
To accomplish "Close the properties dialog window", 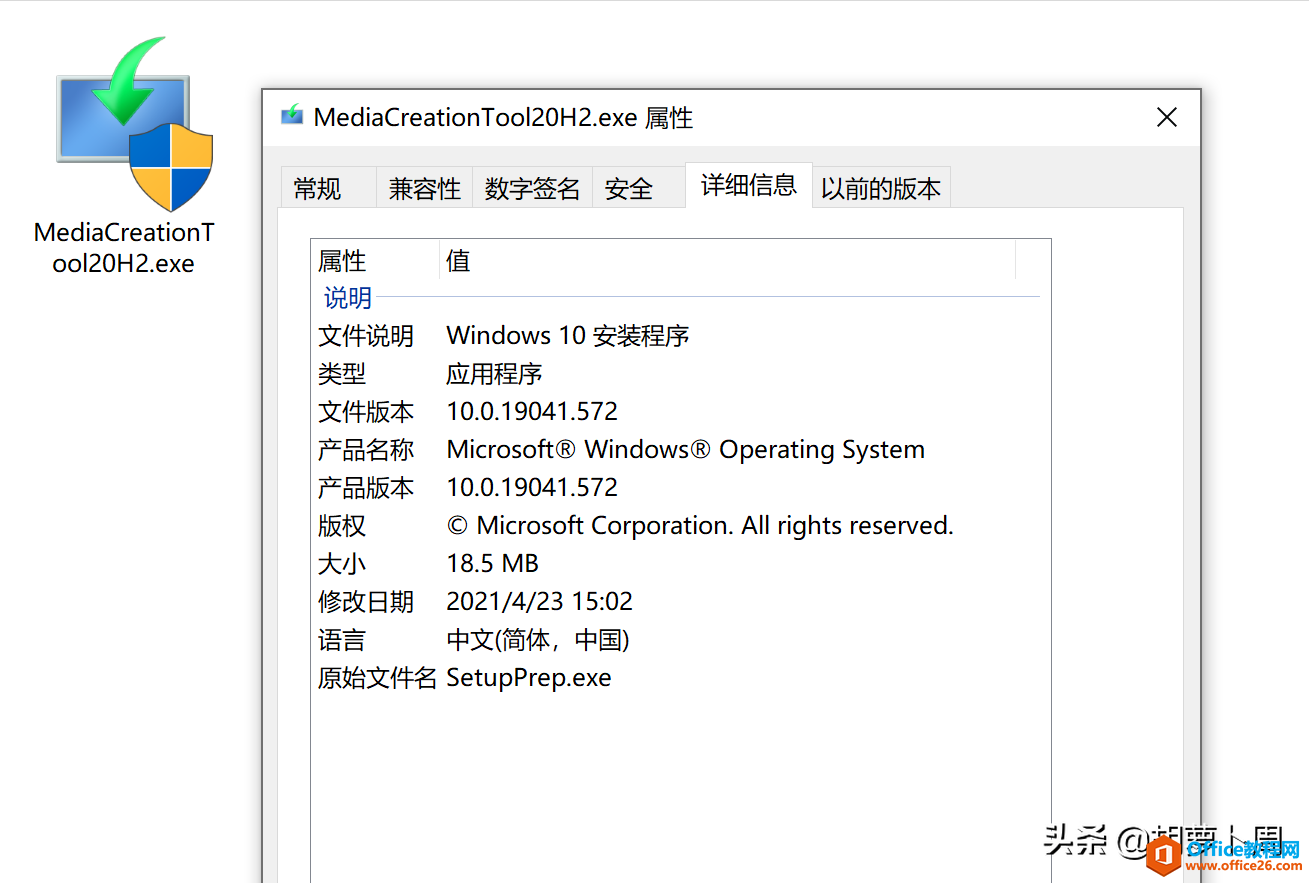I will pyautogui.click(x=1166, y=117).
